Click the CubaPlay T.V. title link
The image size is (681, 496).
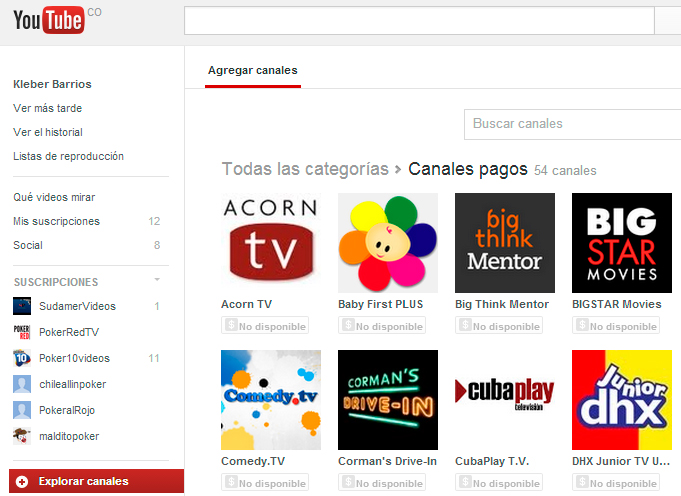click(x=492, y=461)
